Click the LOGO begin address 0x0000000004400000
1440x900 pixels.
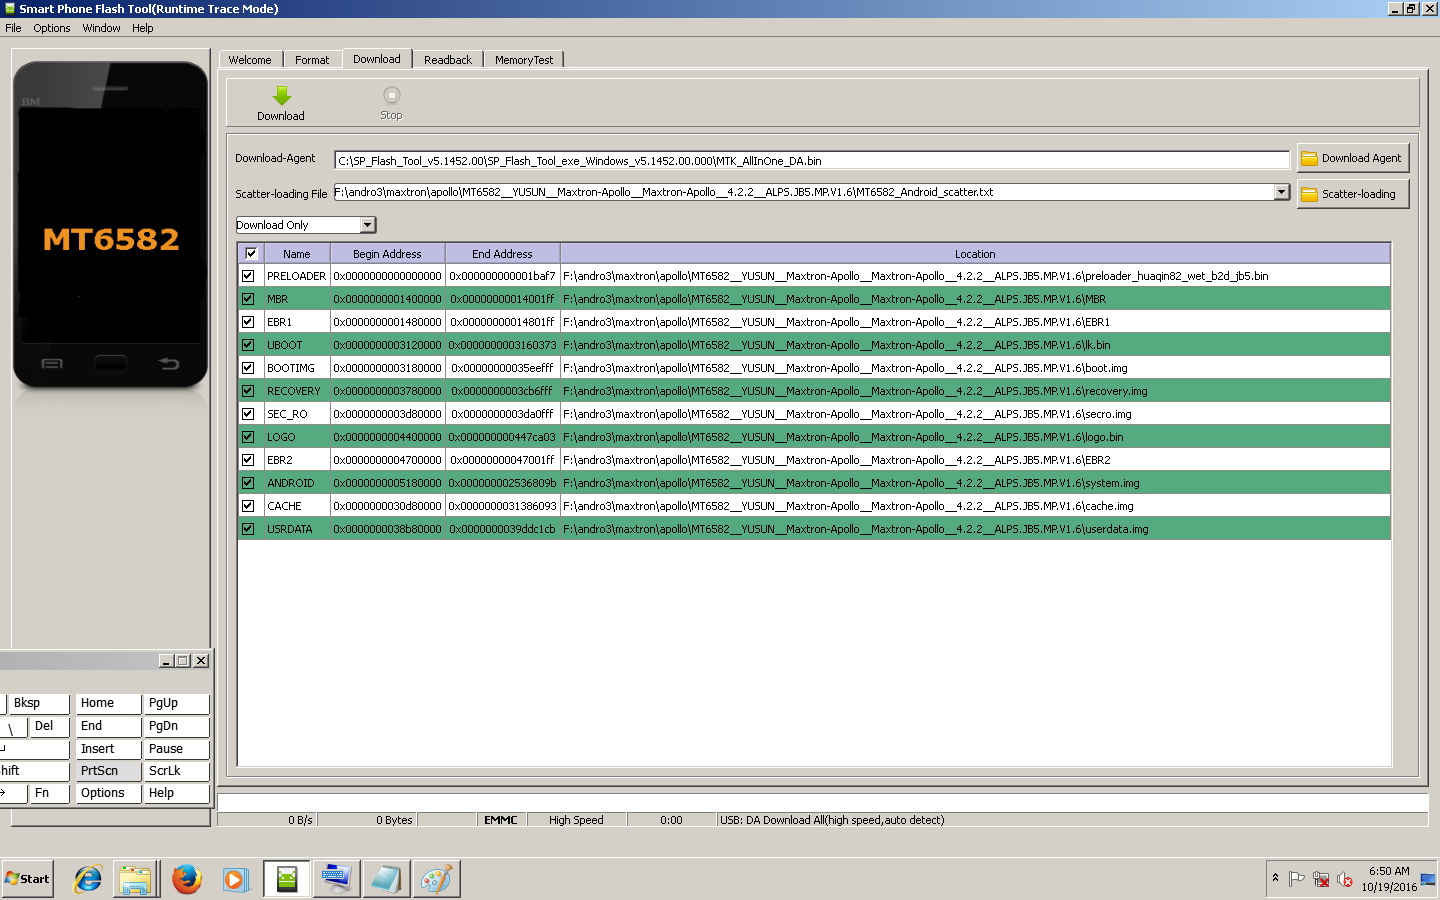[387, 437]
